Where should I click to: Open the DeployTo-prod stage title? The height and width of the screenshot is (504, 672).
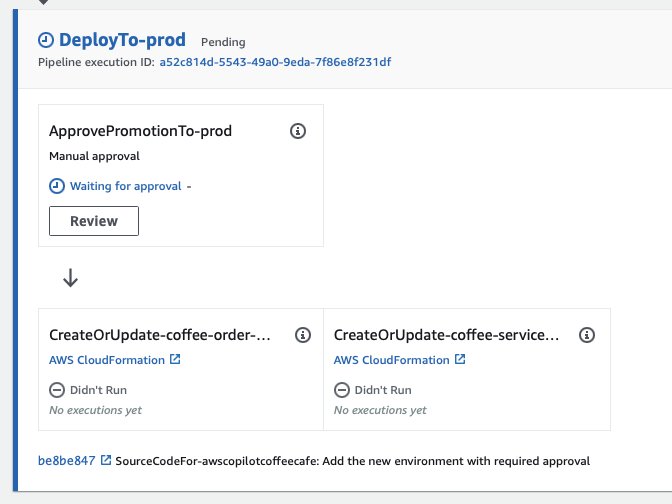coord(124,40)
